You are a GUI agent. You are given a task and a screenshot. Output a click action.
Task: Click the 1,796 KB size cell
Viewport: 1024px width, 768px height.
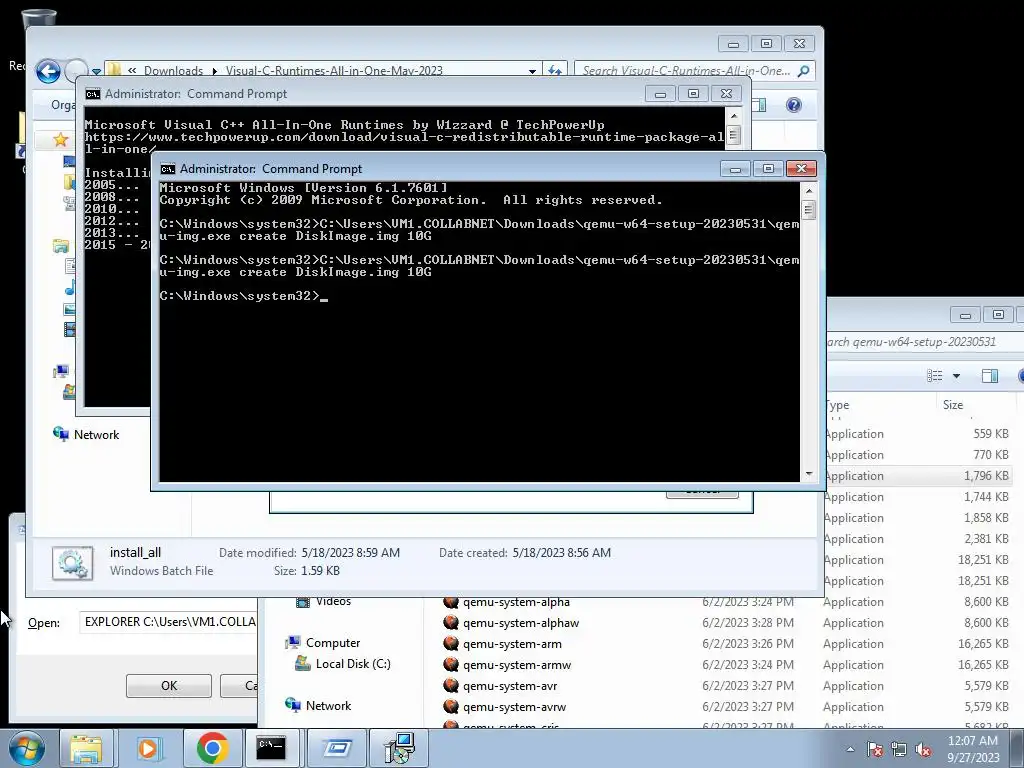pos(985,476)
